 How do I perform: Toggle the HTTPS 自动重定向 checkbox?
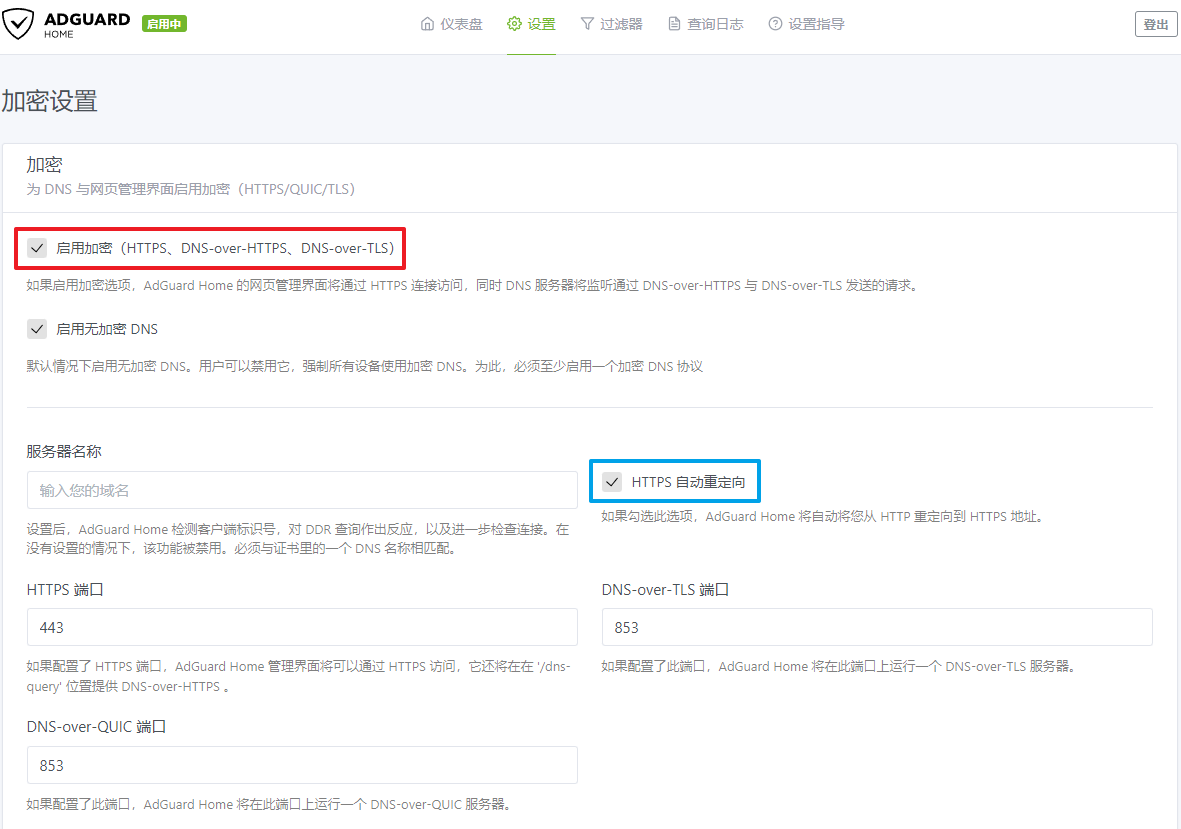pos(612,482)
